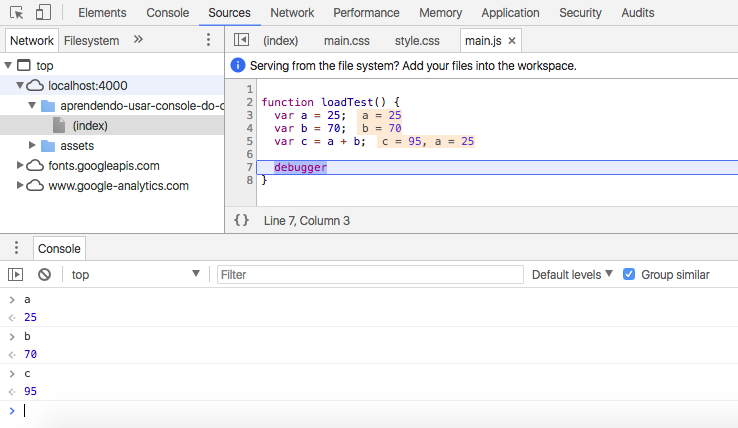Screen dimensions: 738x428
Task: Show the console sidebar panel
Action: pyautogui.click(x=16, y=274)
